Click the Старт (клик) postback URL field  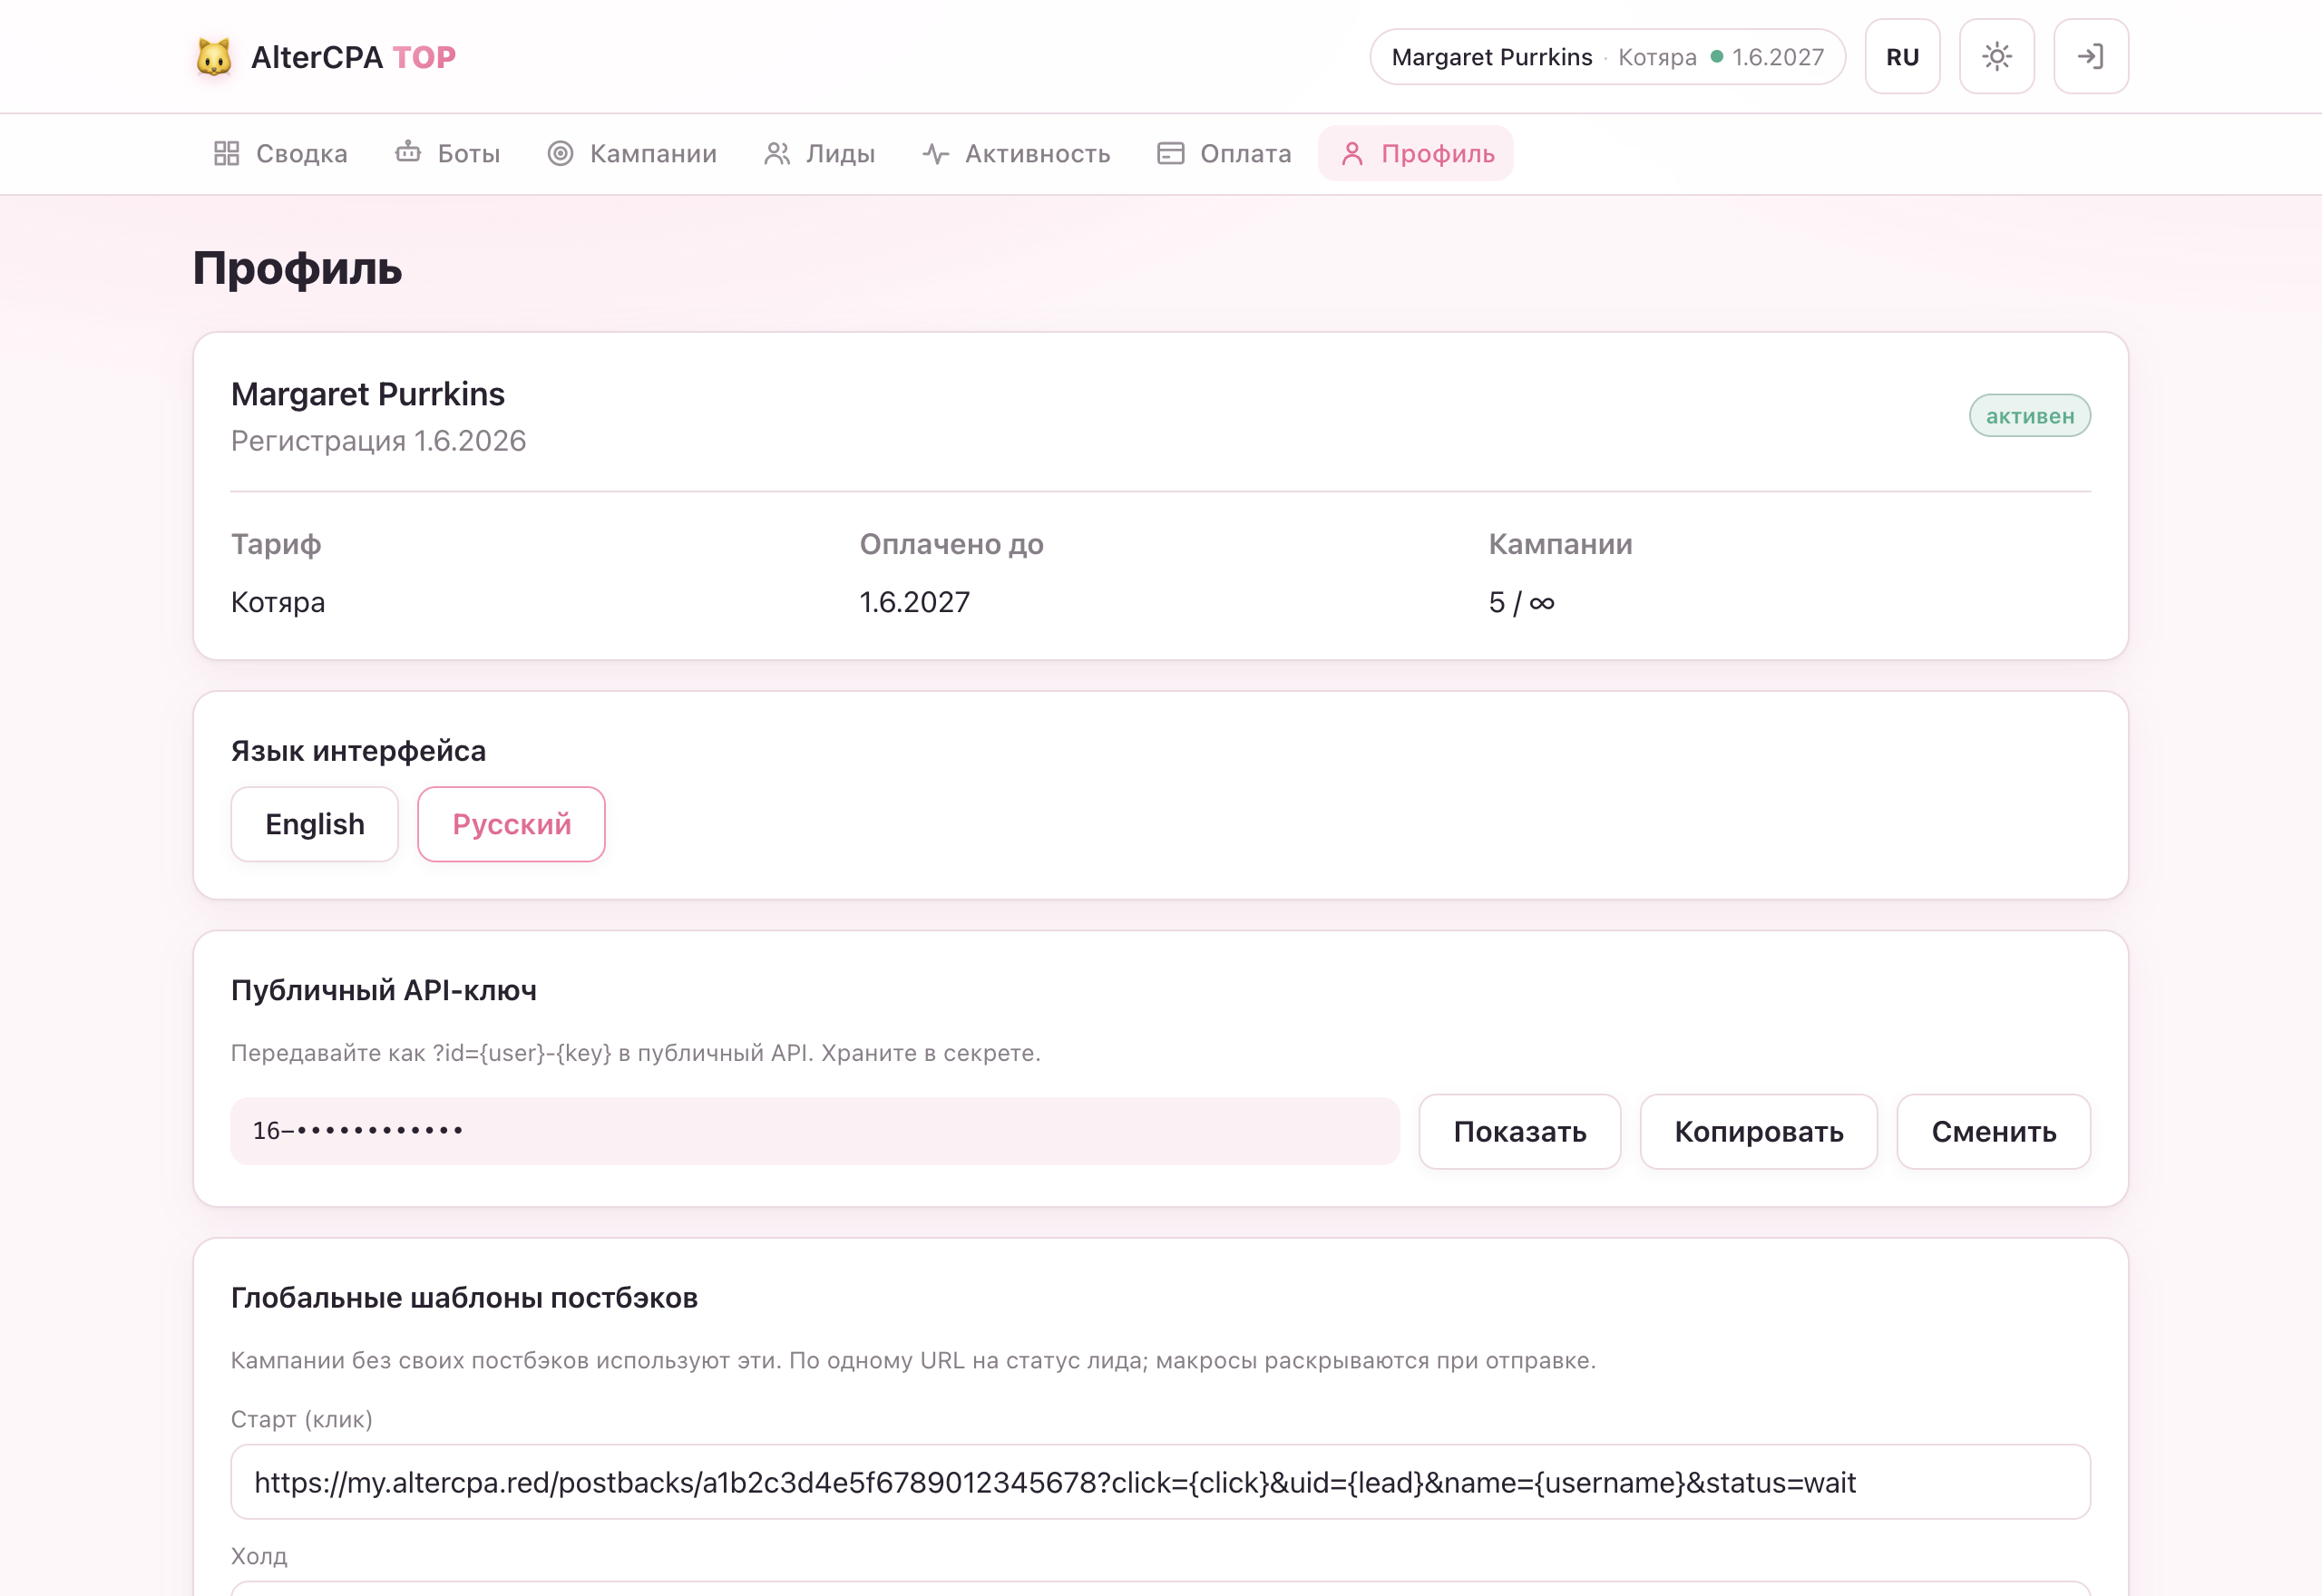(x=1160, y=1482)
